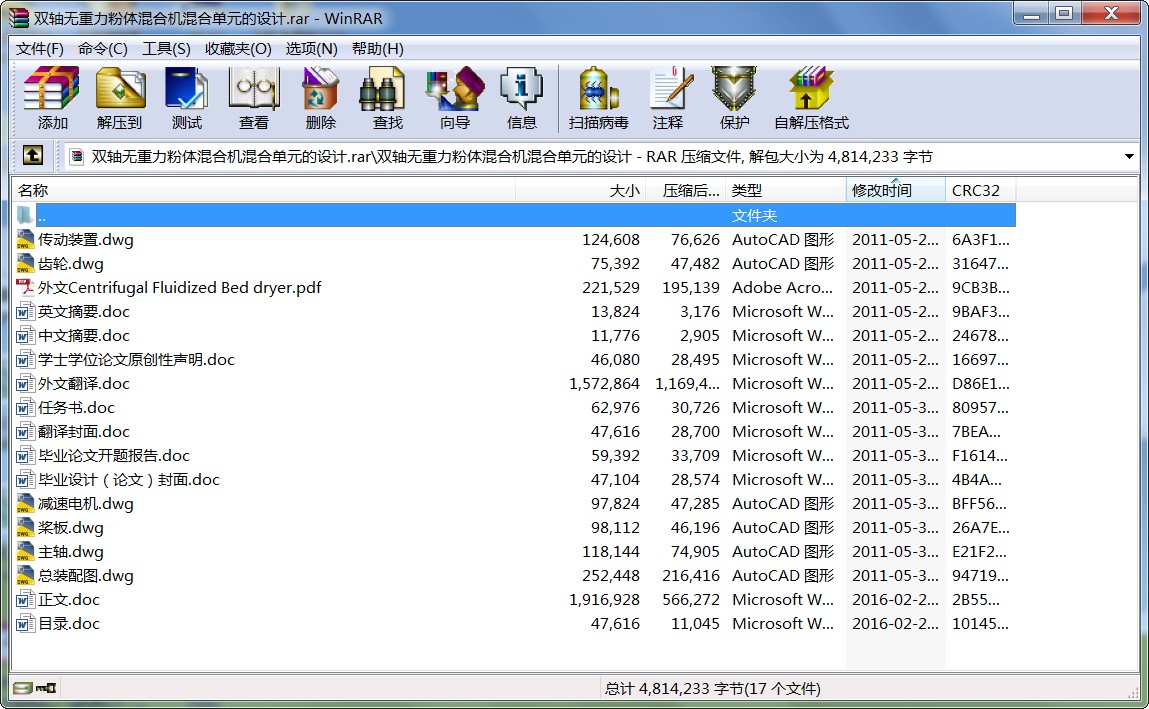
Task: Open the 文件(F) menu
Action: coord(40,49)
